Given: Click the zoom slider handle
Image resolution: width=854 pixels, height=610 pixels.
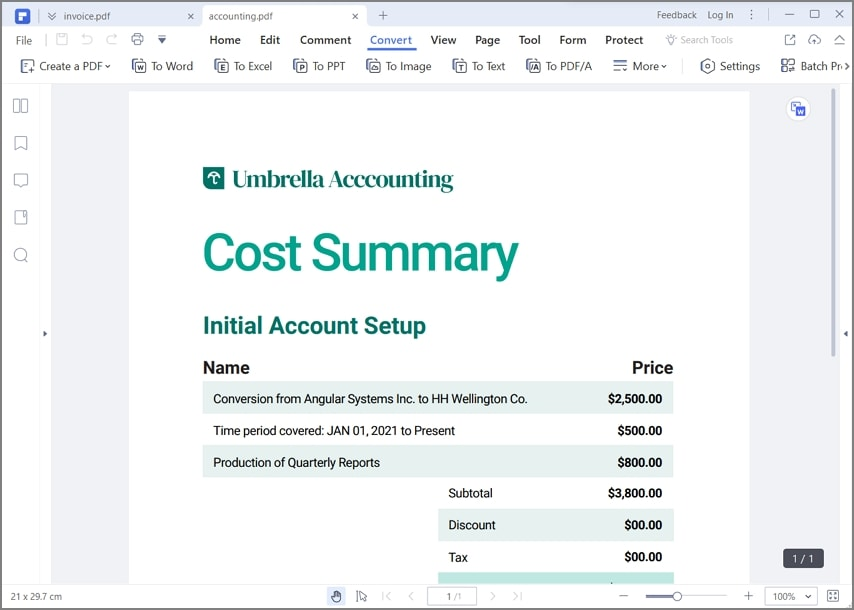Looking at the screenshot, I should pyautogui.click(x=677, y=596).
